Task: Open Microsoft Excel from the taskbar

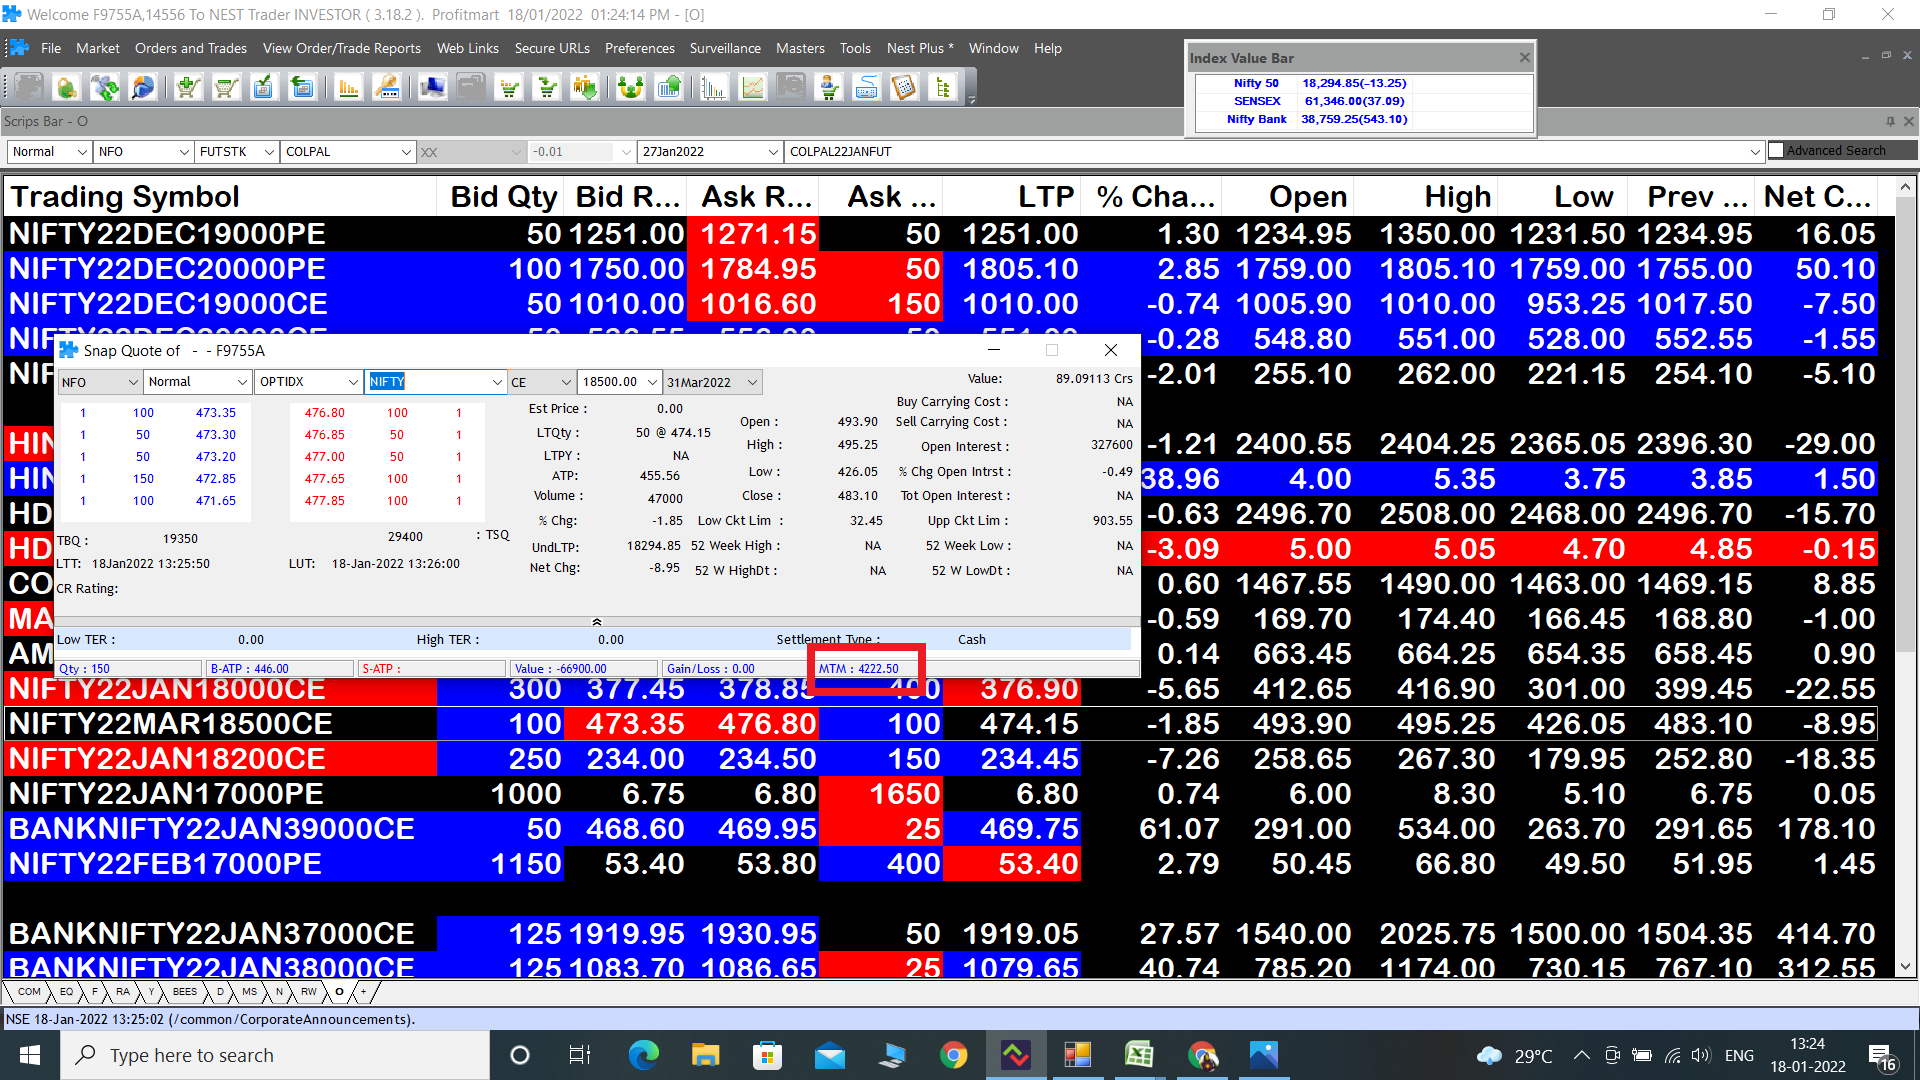Action: [1139, 1055]
